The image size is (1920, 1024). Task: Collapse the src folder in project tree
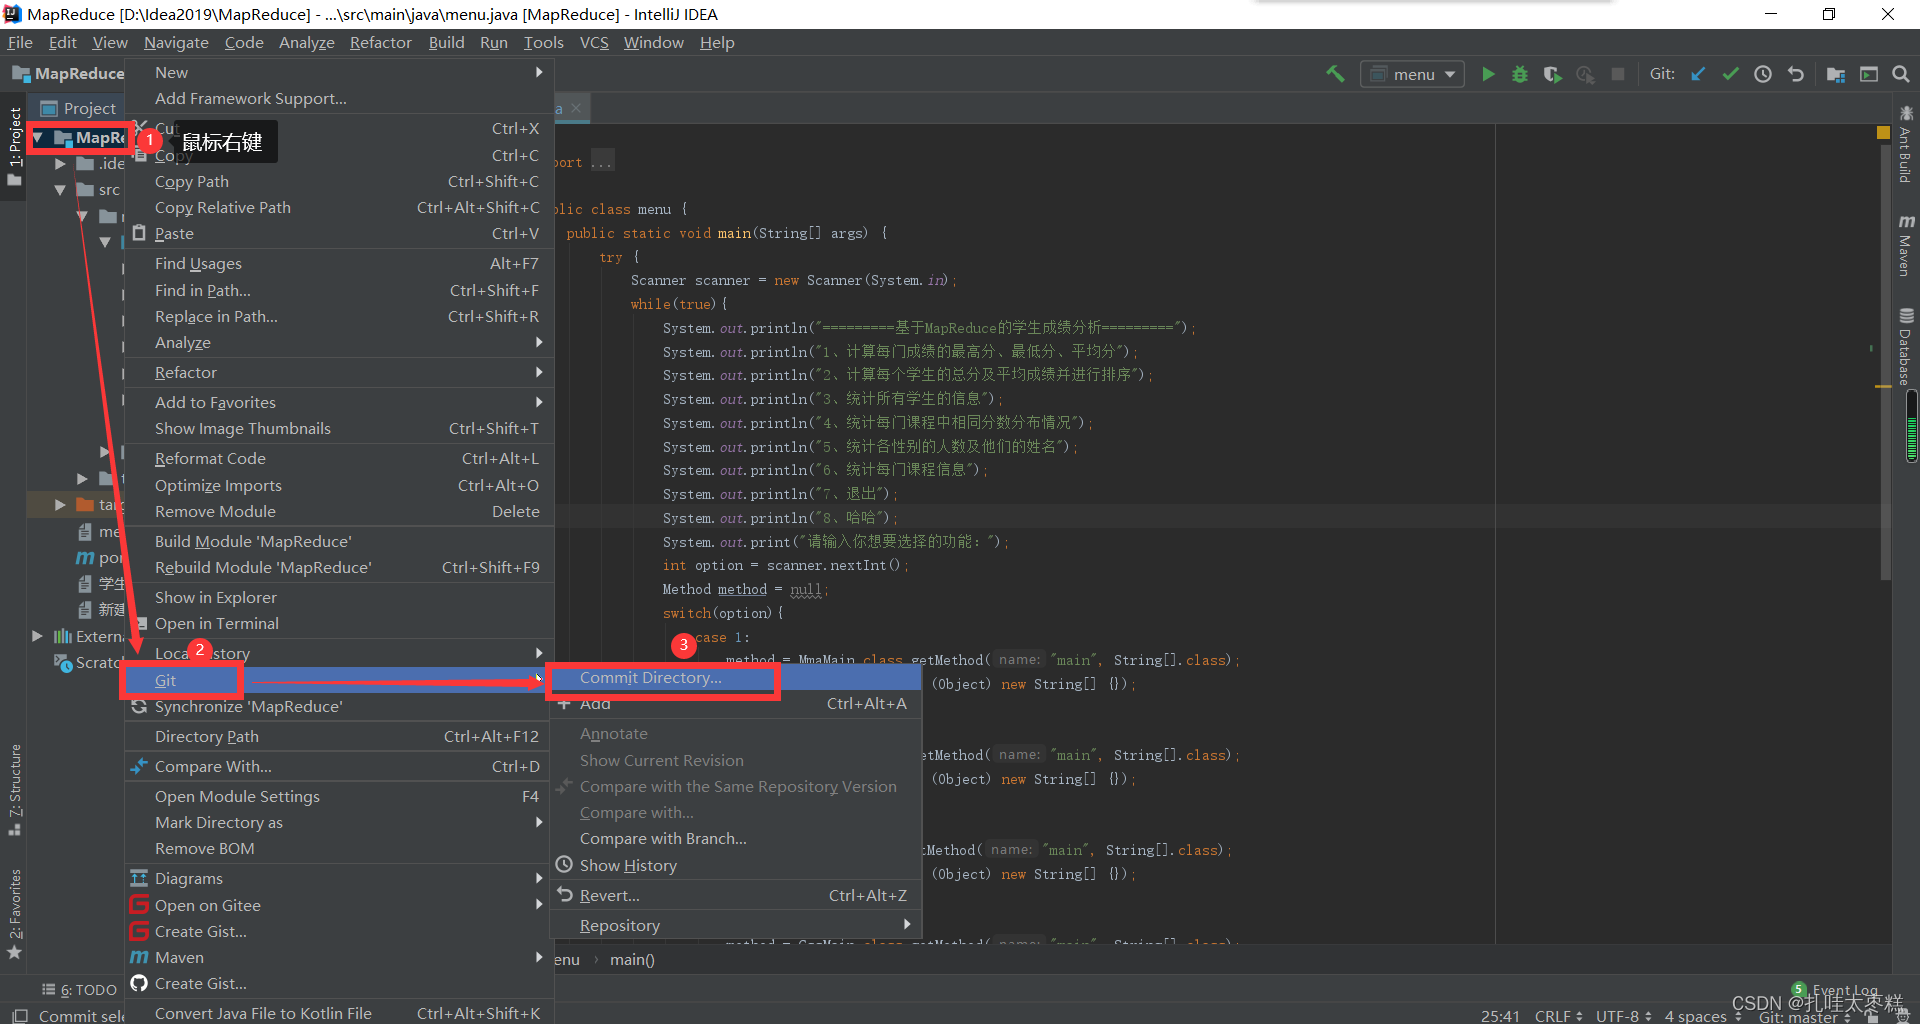(60, 190)
